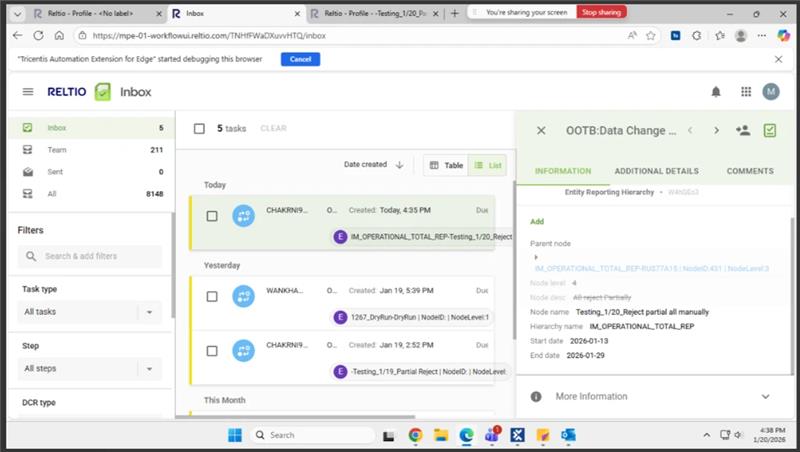Select all 5 tasks checkbox
This screenshot has width=800, height=452.
tap(199, 129)
